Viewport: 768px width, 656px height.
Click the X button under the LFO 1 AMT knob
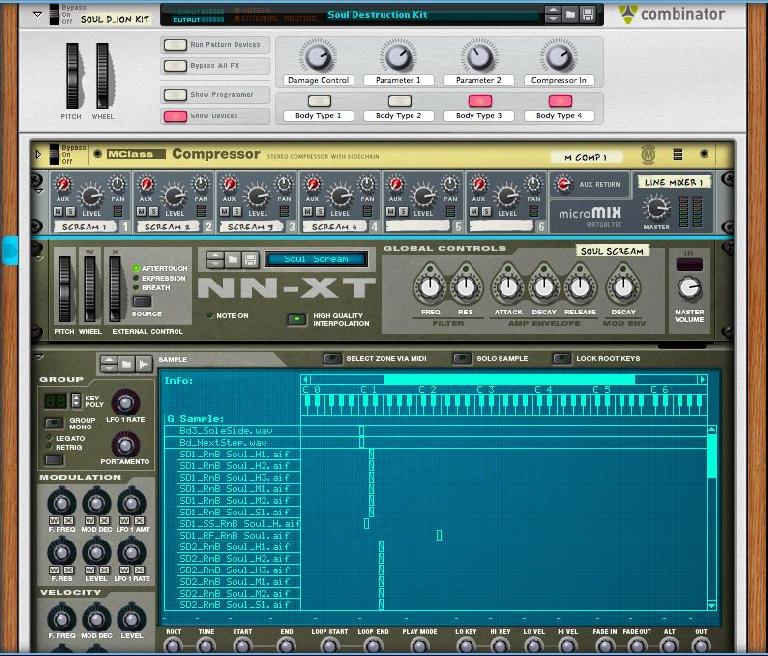(x=139, y=520)
